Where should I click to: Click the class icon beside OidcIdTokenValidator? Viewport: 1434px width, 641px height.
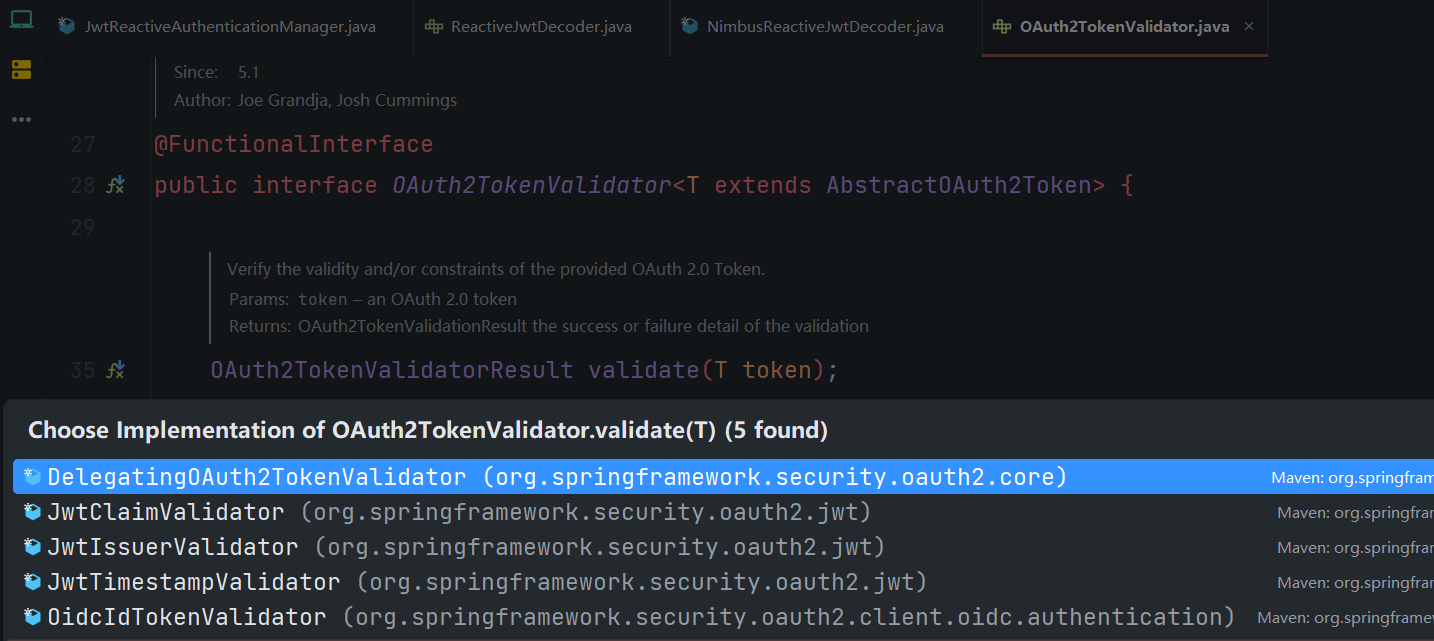click(33, 617)
